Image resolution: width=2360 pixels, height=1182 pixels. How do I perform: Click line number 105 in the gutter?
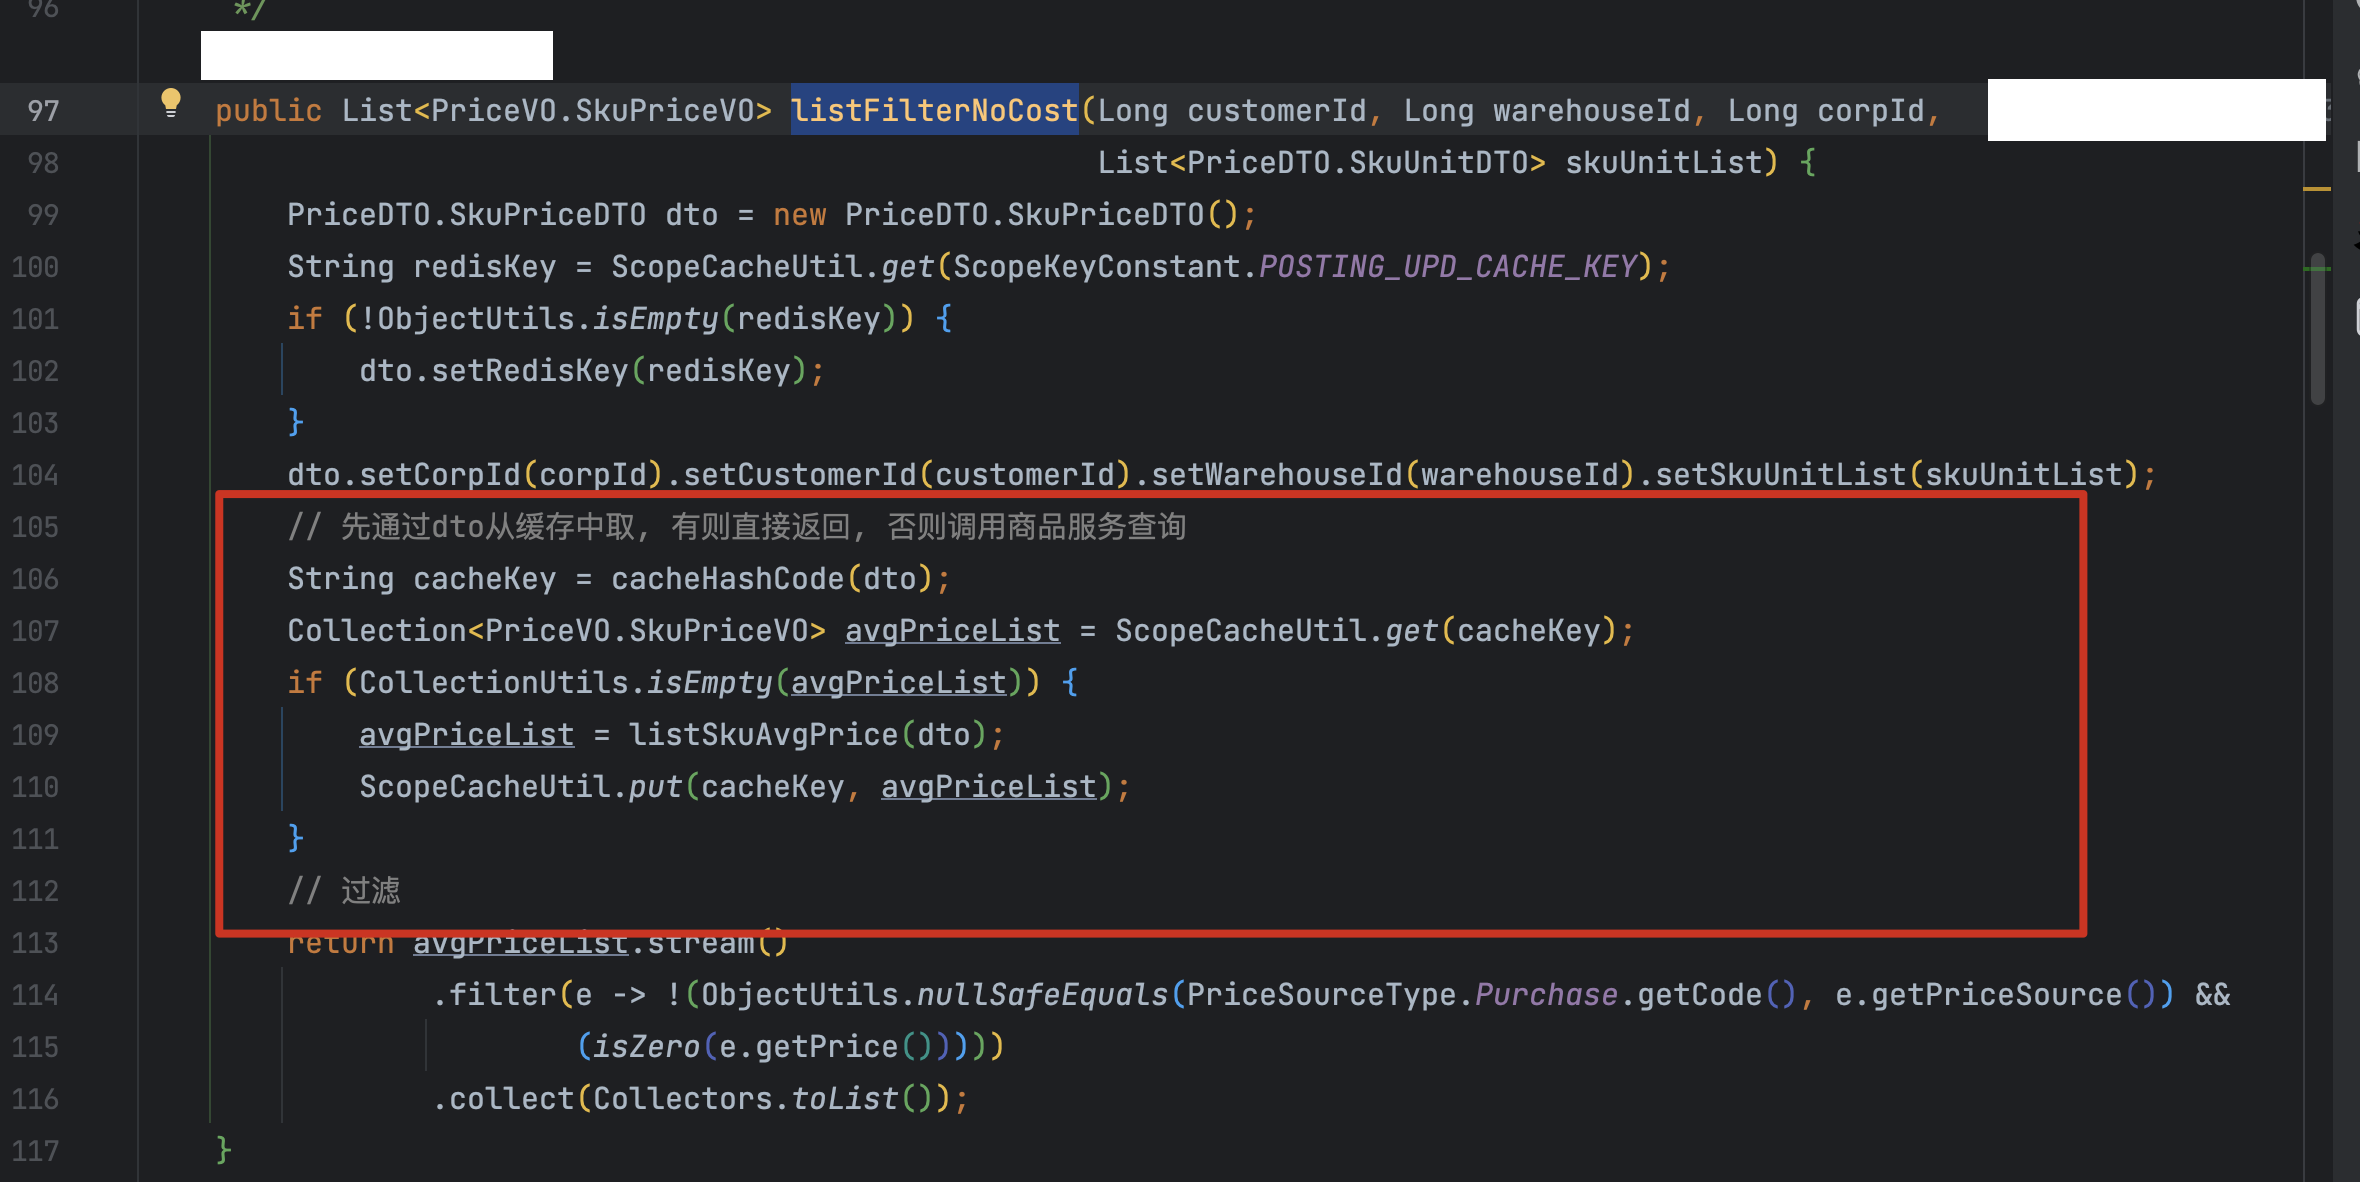(x=35, y=527)
